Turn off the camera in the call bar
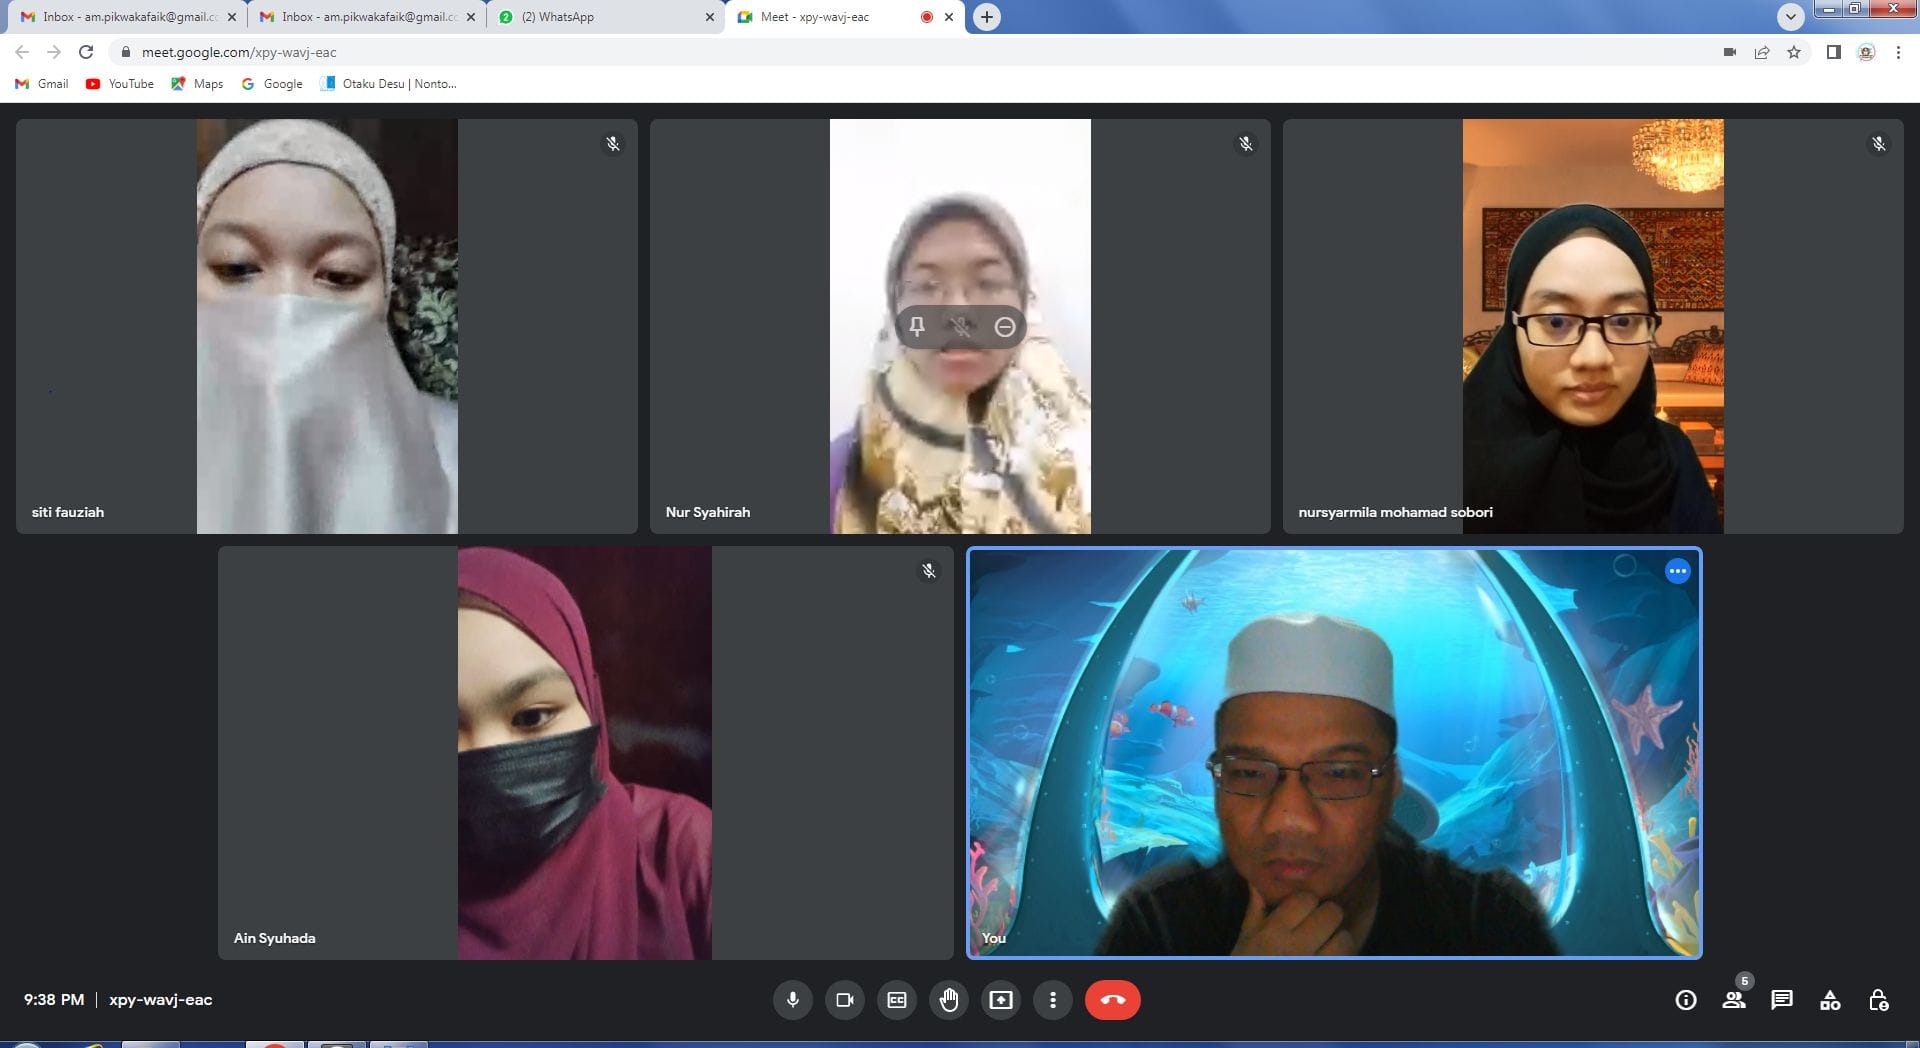The height and width of the screenshot is (1048, 1920). coord(845,1000)
